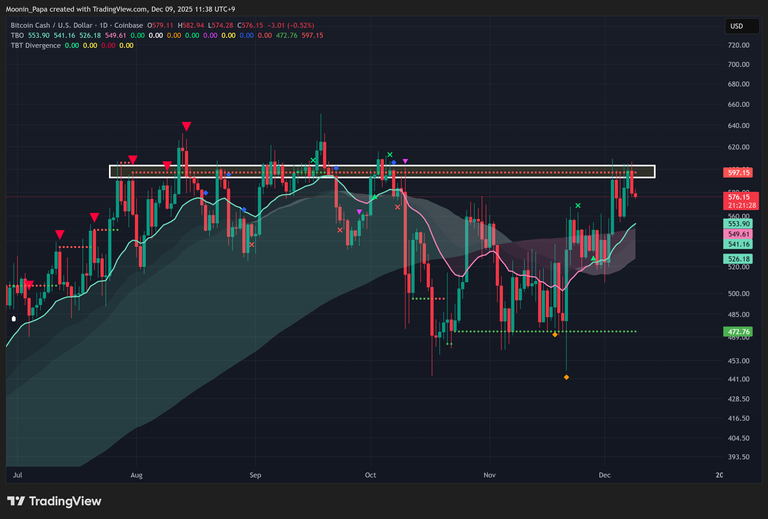Select the white resistance rectangle drawing
Screen dimensions: 768x519
pyautogui.click(x=380, y=166)
